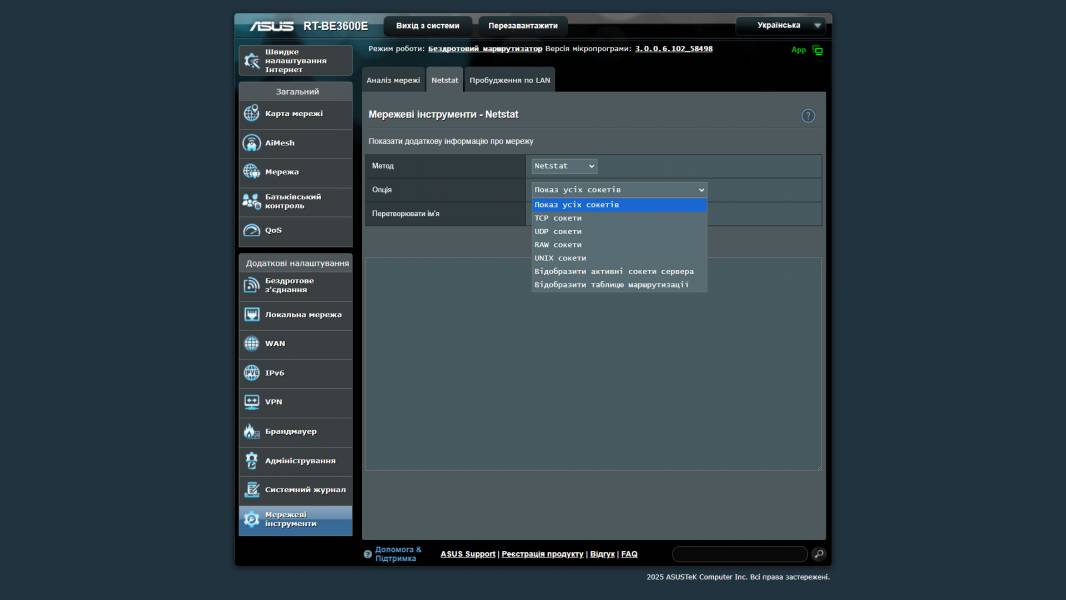The width and height of the screenshot is (1066, 600).
Task: Open Батьківський контроль menu label
Action: coord(293,201)
